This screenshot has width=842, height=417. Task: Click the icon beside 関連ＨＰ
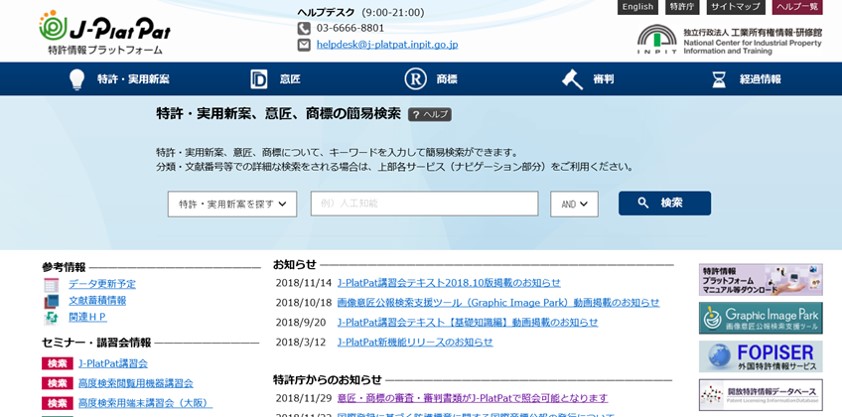(x=52, y=318)
